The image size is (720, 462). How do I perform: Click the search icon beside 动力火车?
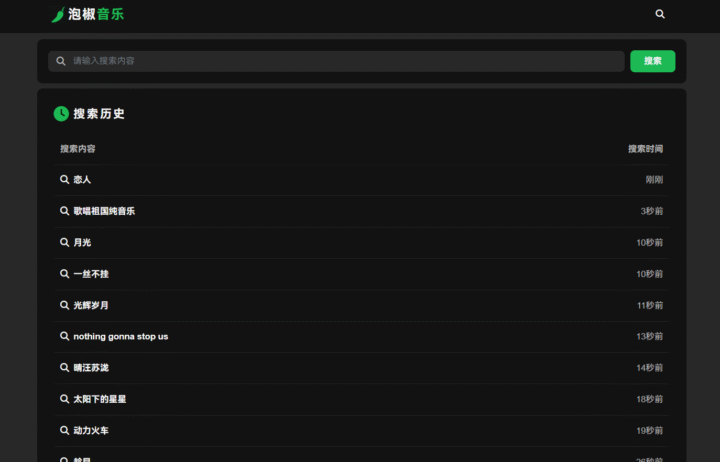click(65, 431)
